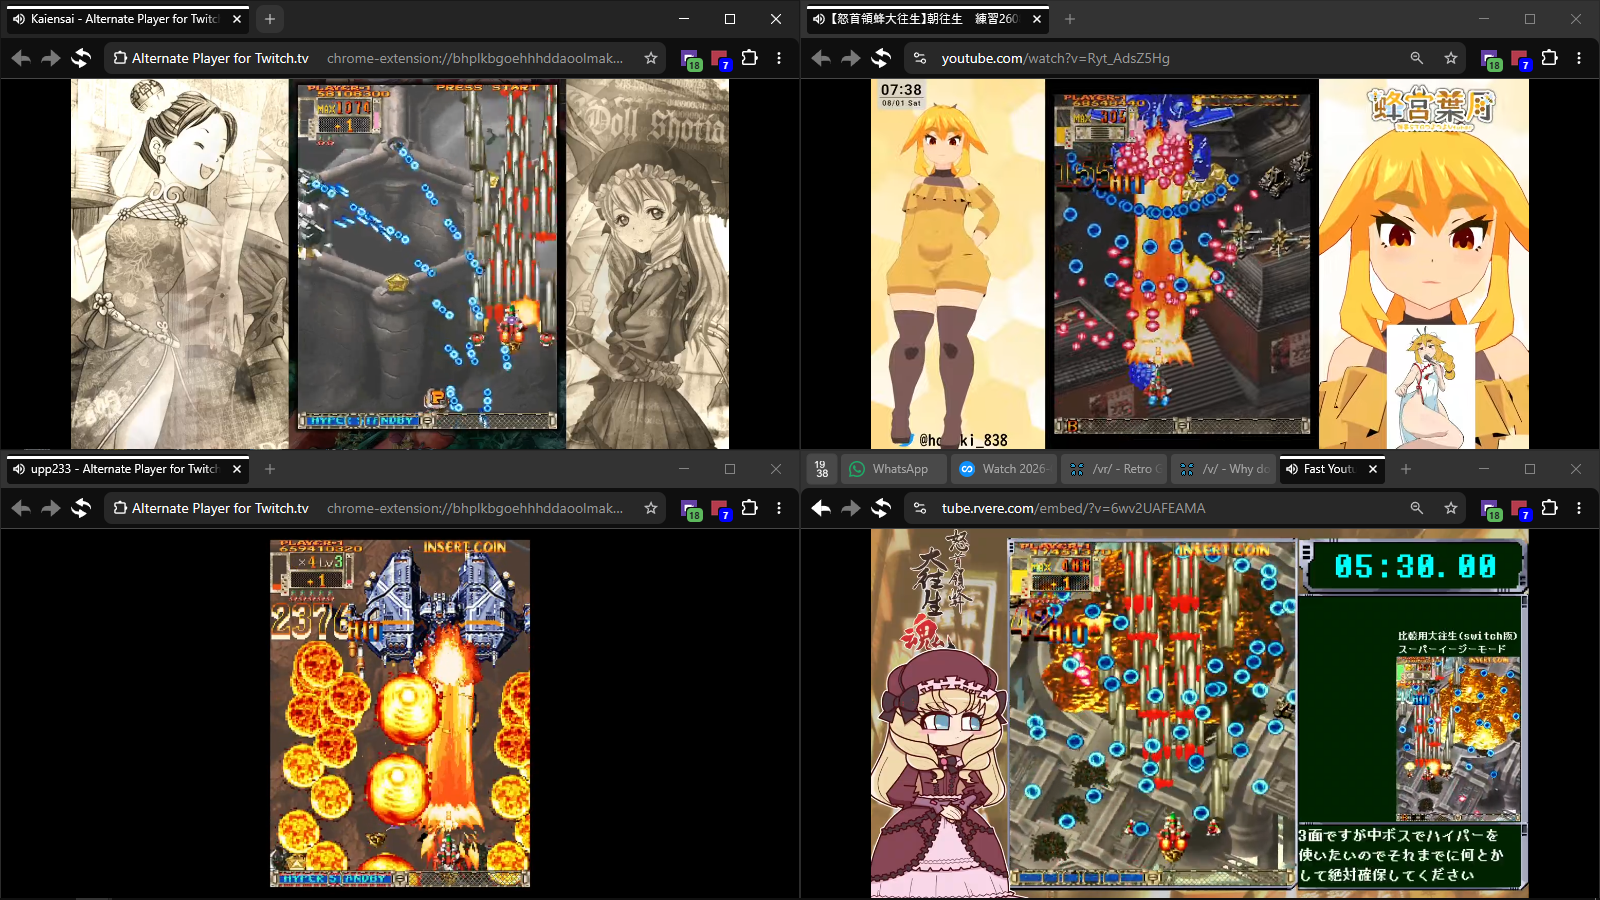This screenshot has width=1600, height=900.
Task: Go back in the tube.rvere.com window
Action: pyautogui.click(x=821, y=508)
